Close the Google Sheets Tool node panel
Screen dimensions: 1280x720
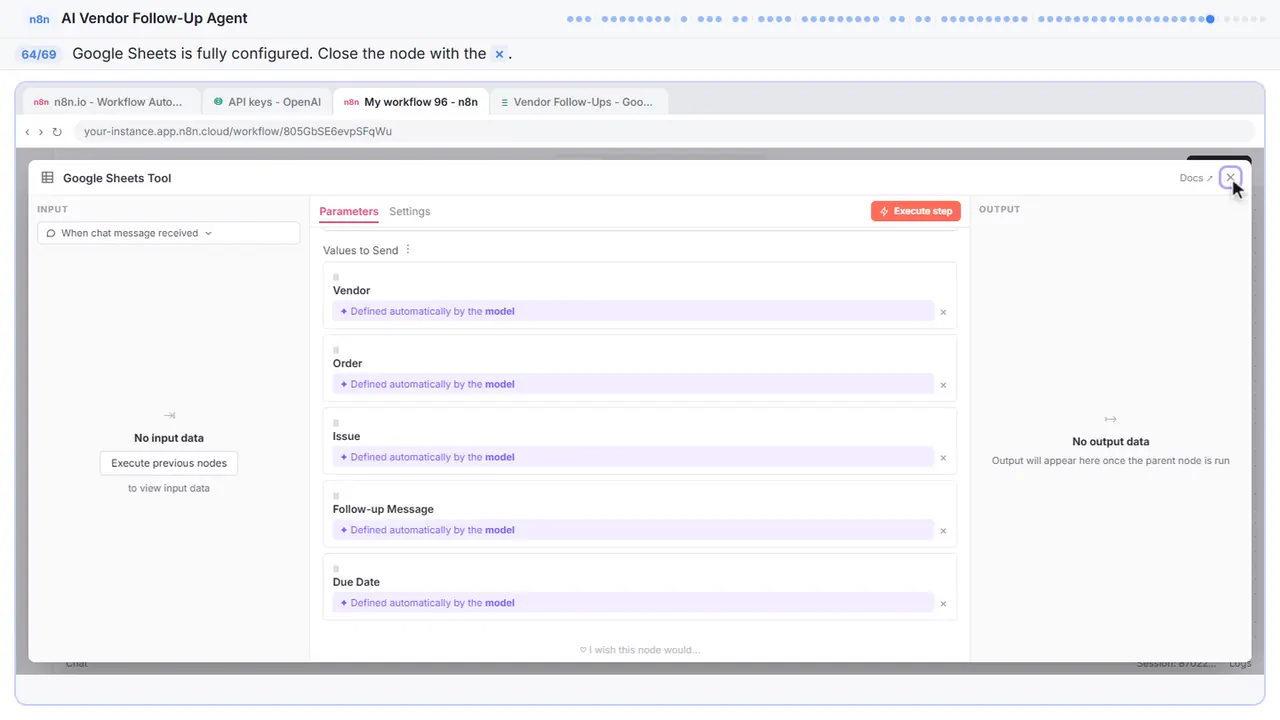pyautogui.click(x=1230, y=178)
